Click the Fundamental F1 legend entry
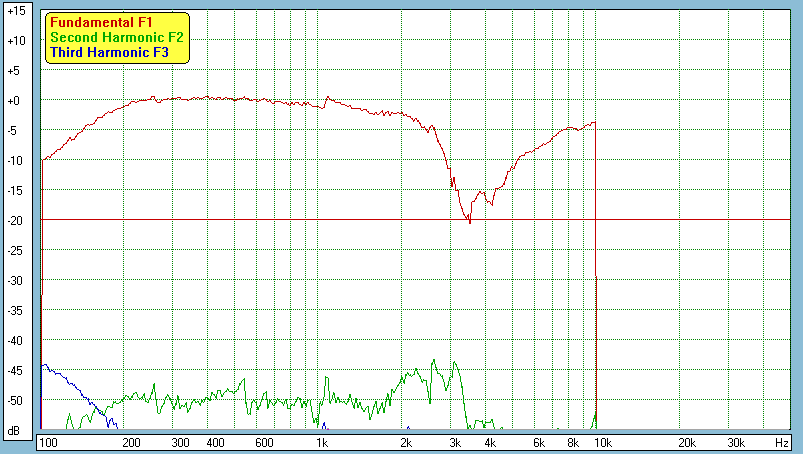 point(100,21)
